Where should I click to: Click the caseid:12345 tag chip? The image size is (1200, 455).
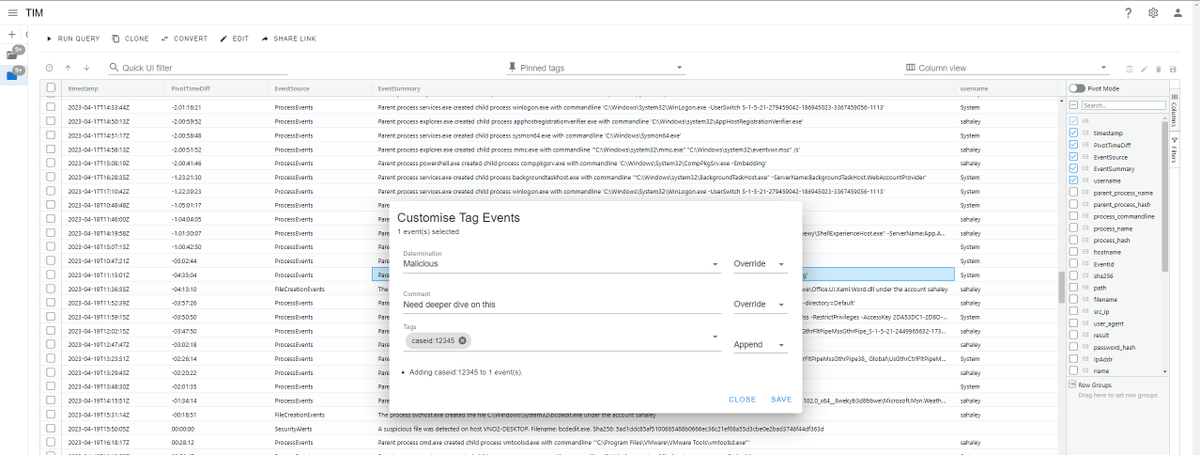tap(438, 343)
